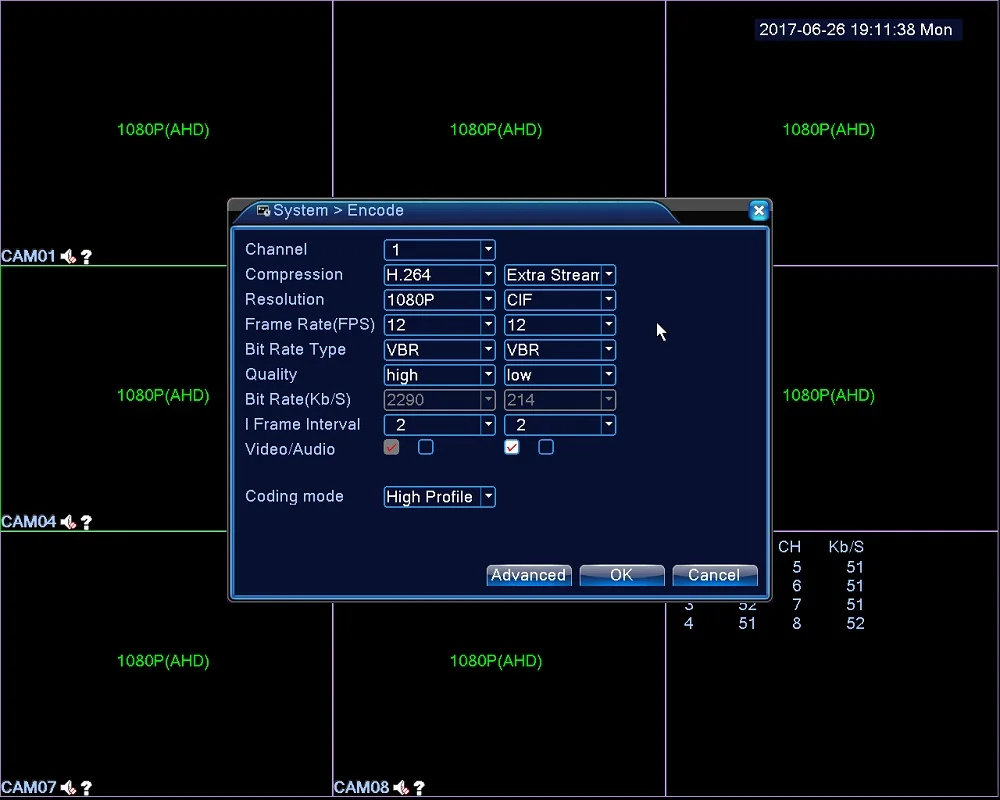The image size is (1000, 800).
Task: Open extra stream I Frame Interval dropdown
Action: pos(560,425)
